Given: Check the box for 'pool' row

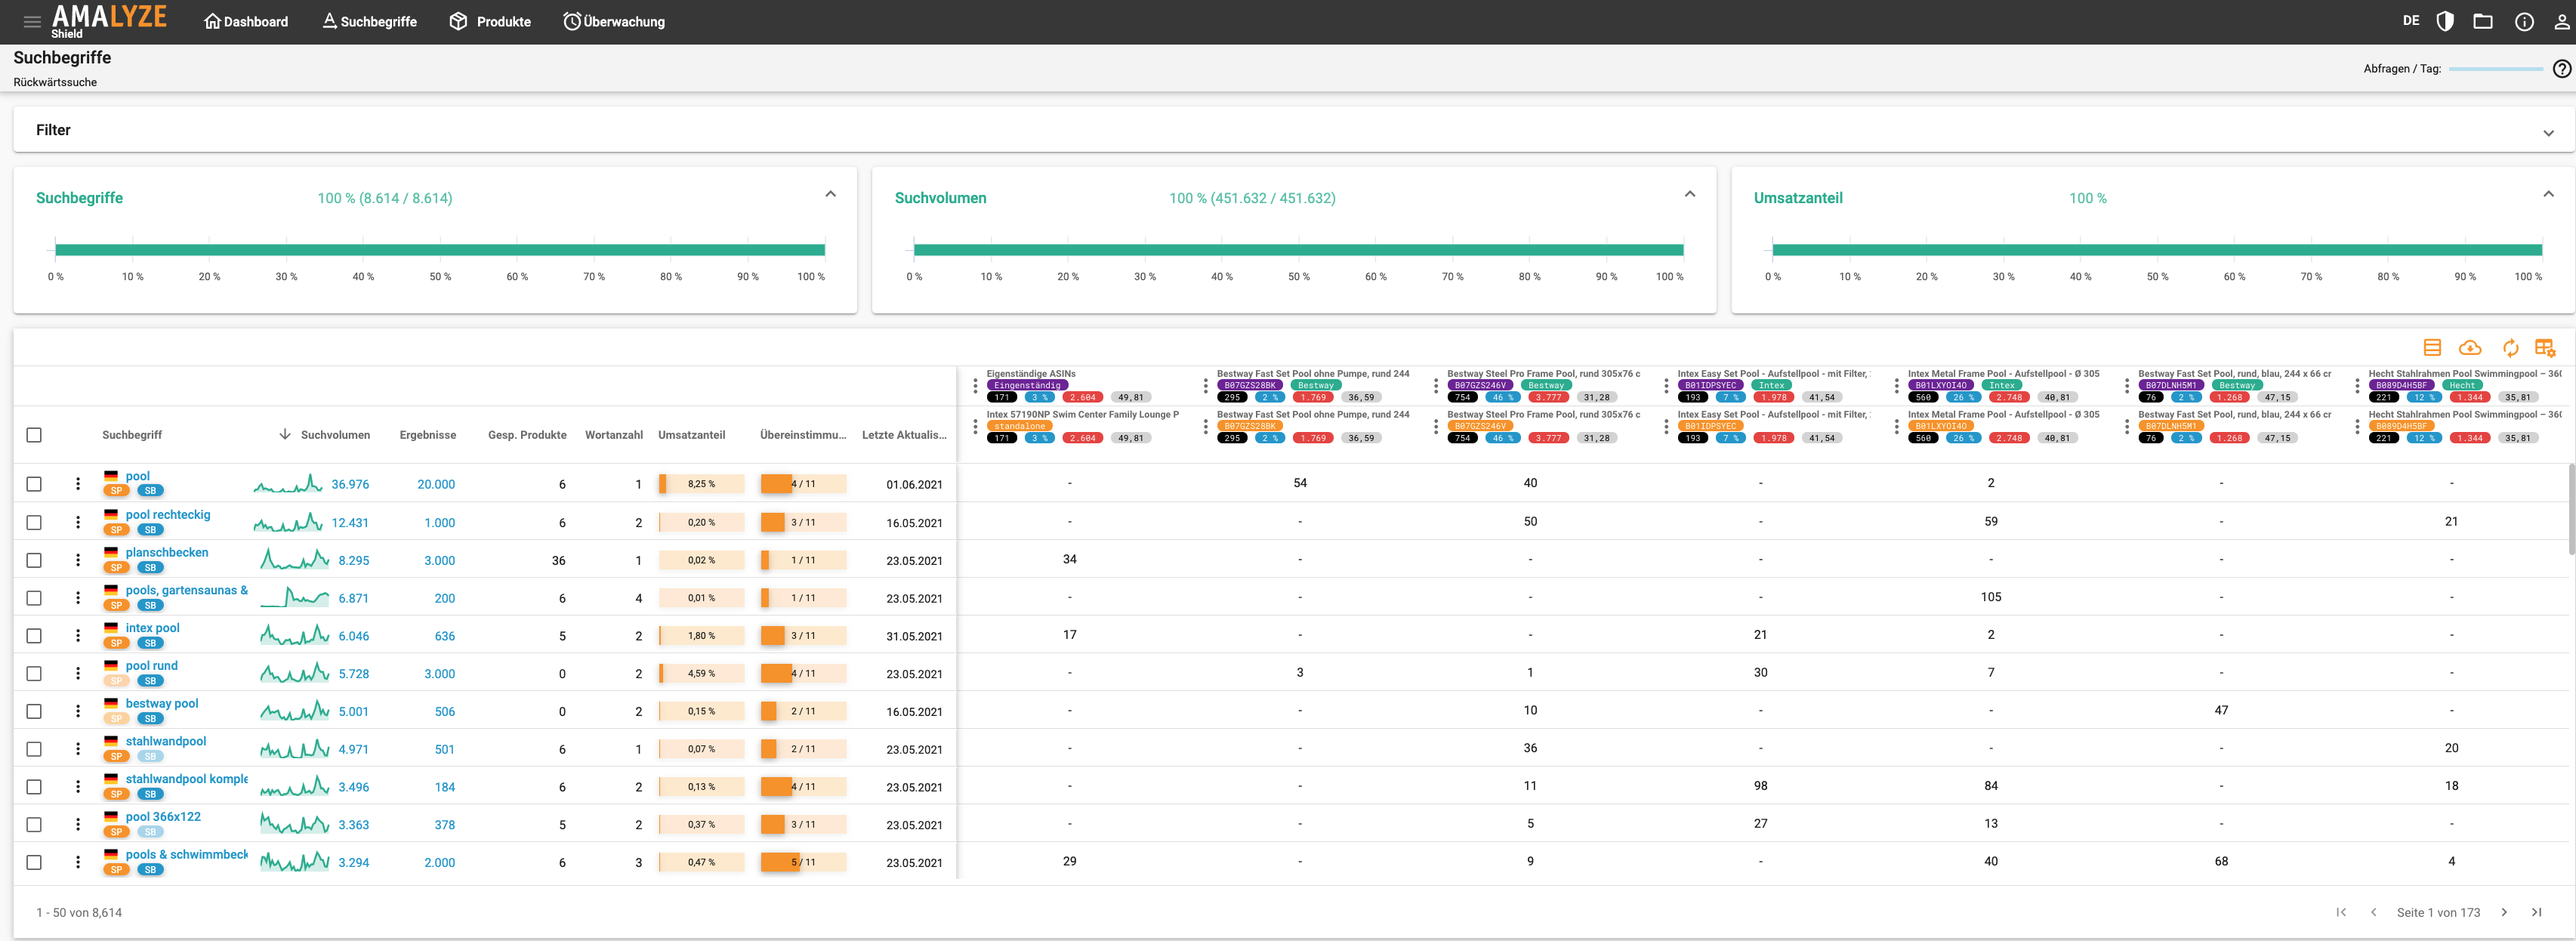Looking at the screenshot, I should (34, 484).
